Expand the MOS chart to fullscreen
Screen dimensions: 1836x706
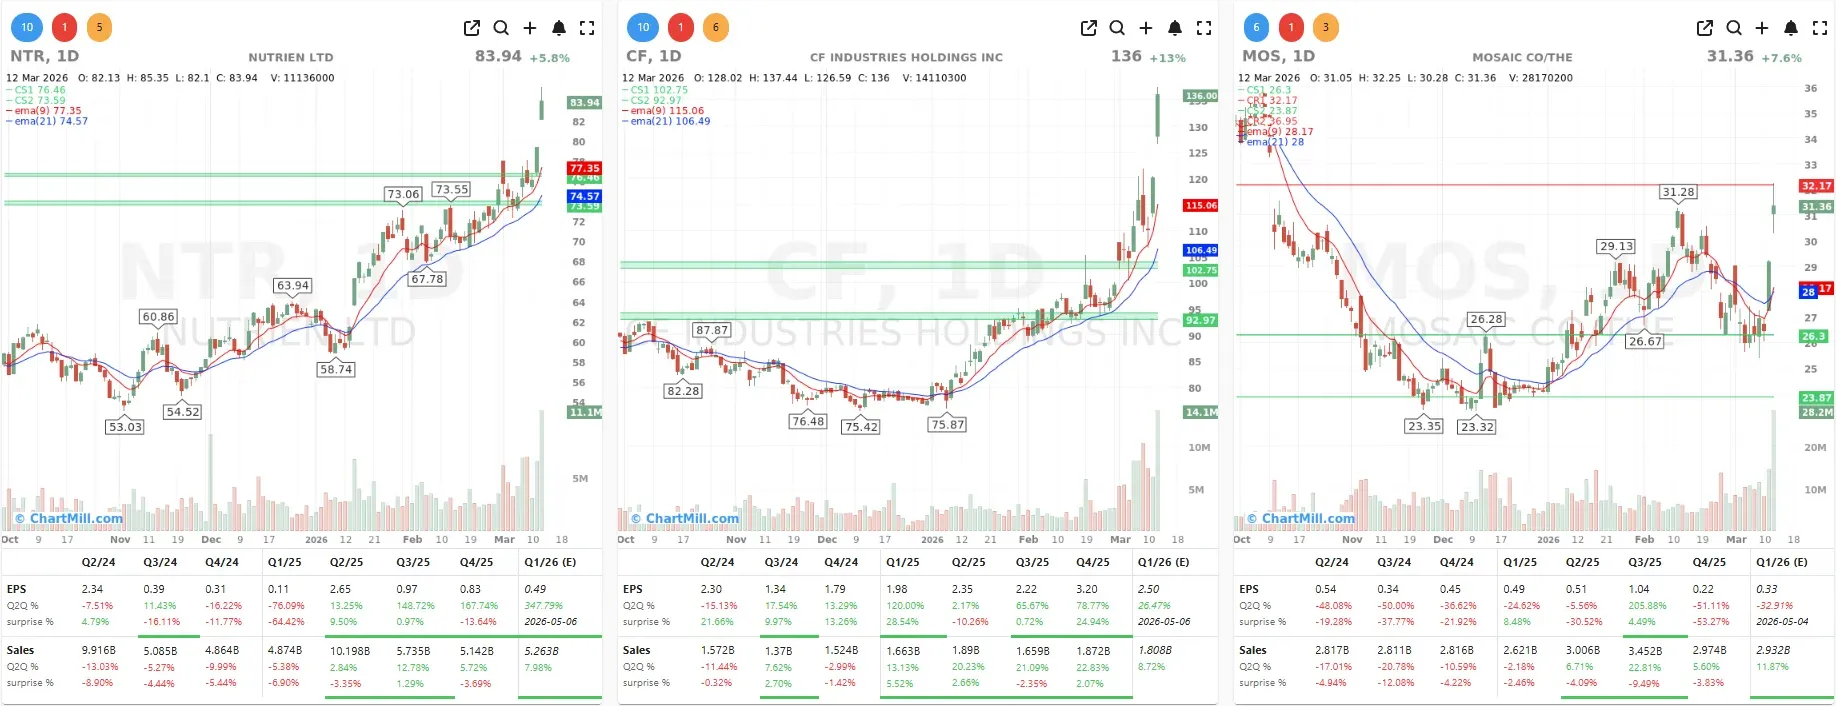pos(1820,28)
